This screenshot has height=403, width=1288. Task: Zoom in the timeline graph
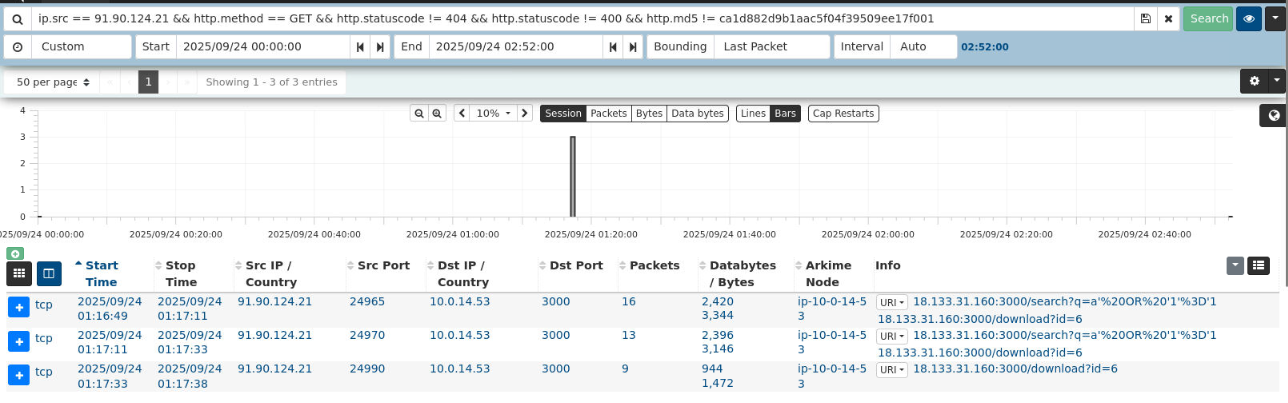tap(437, 113)
